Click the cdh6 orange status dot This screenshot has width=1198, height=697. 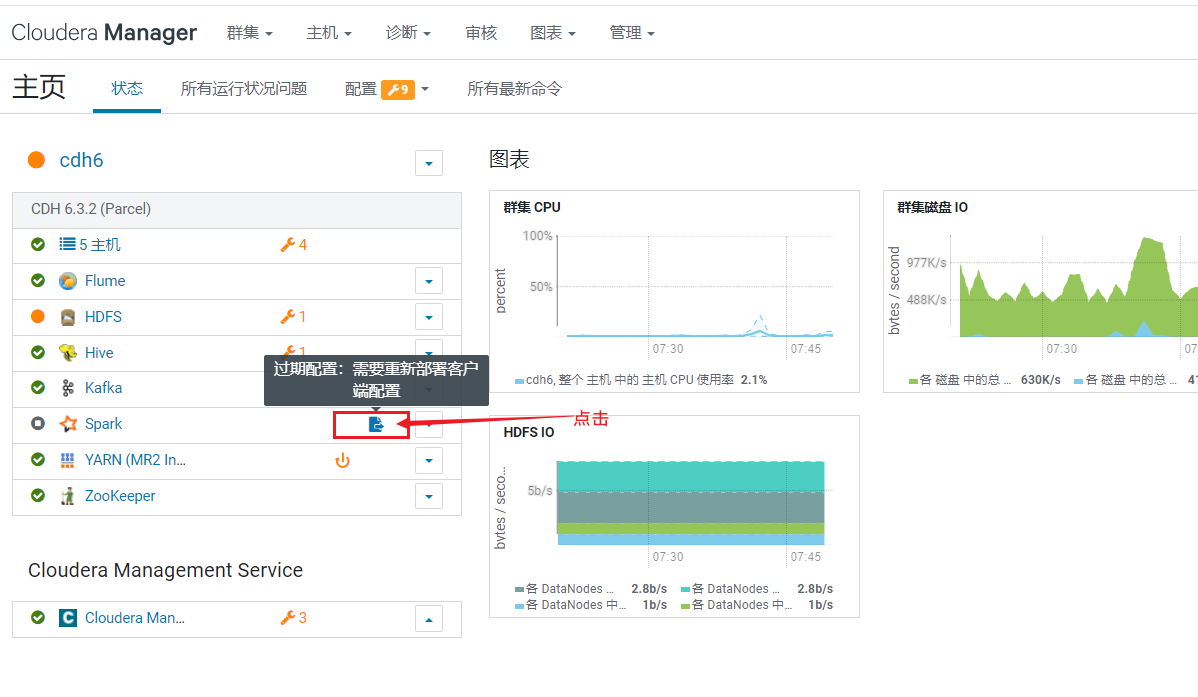point(36,160)
